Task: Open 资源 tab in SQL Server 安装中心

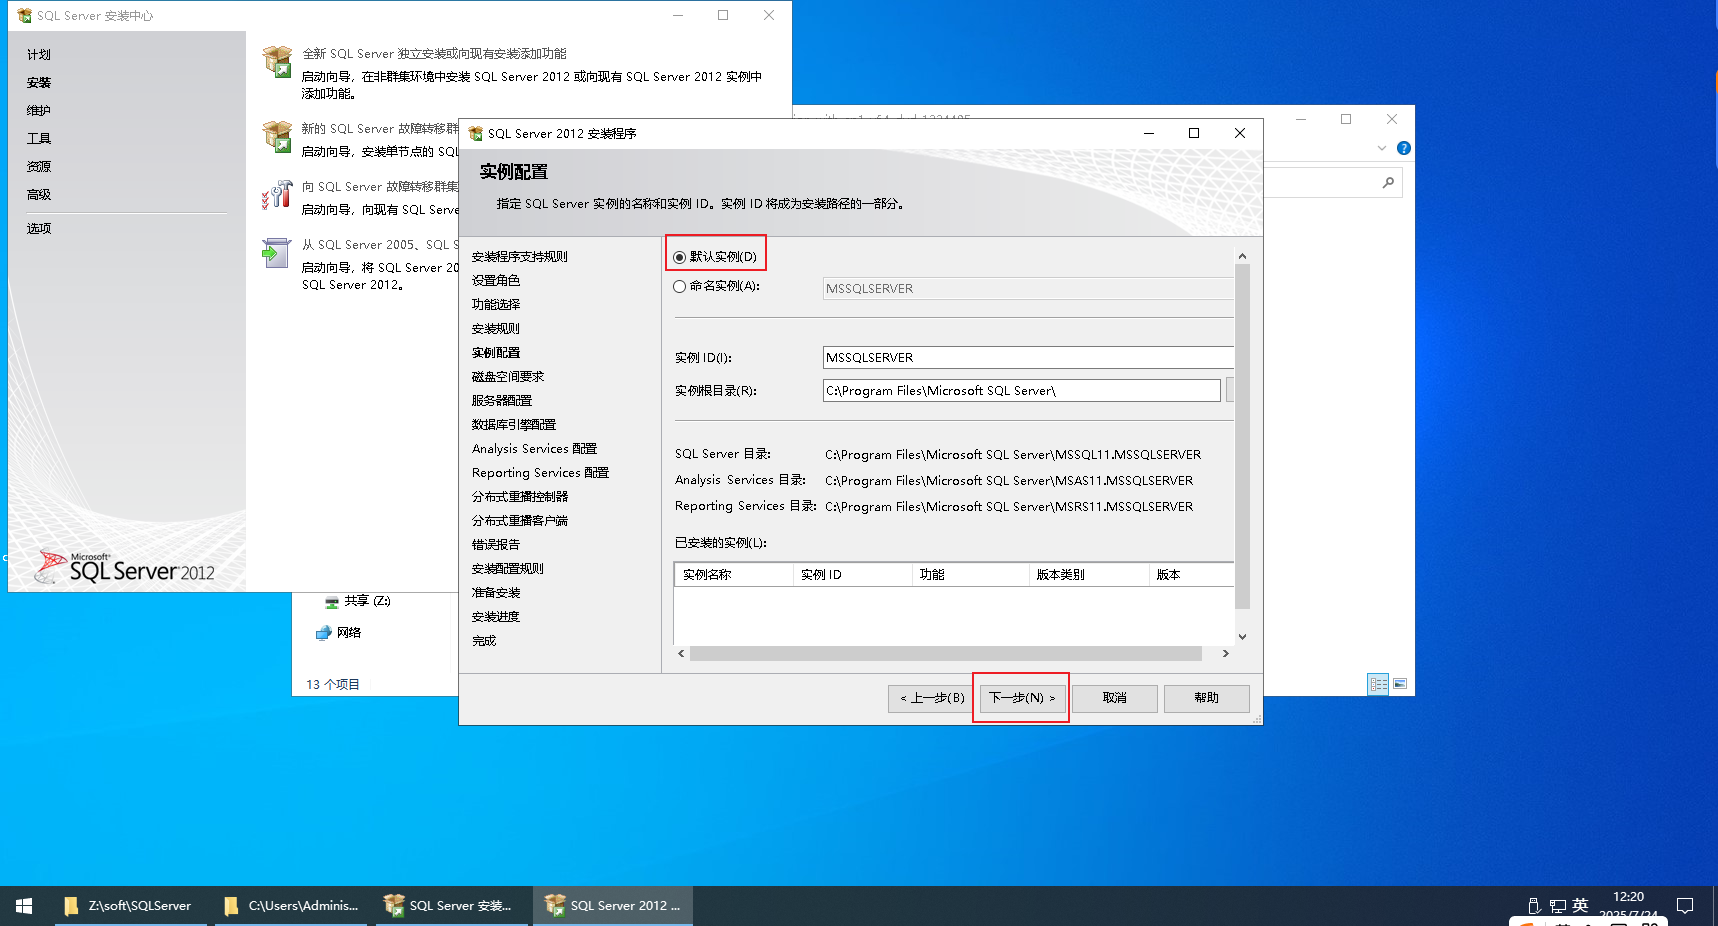Action: coord(39,167)
